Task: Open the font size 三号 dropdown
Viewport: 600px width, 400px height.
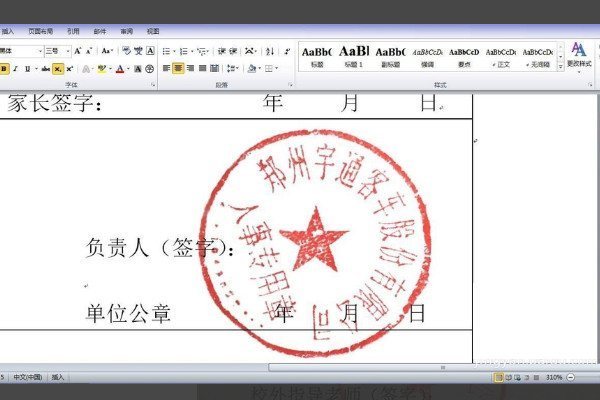Action: tap(68, 51)
